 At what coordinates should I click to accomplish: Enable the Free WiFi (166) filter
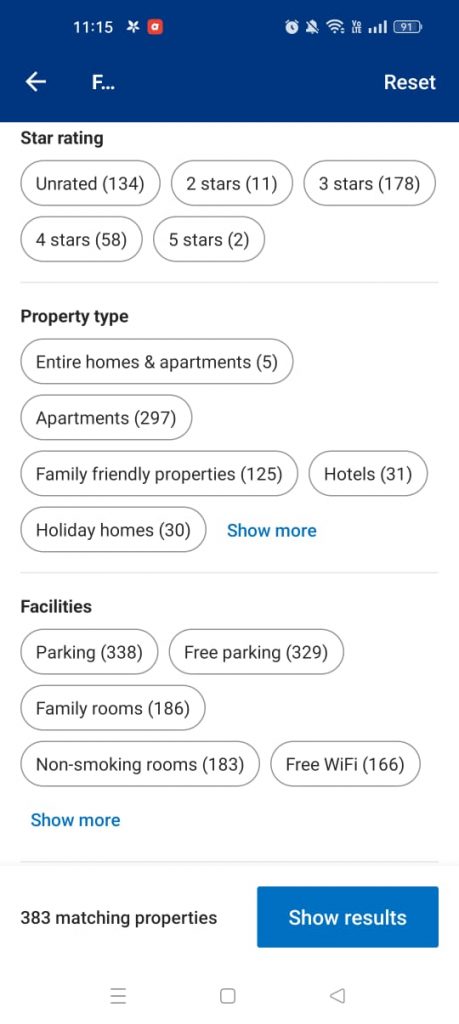pyautogui.click(x=345, y=764)
